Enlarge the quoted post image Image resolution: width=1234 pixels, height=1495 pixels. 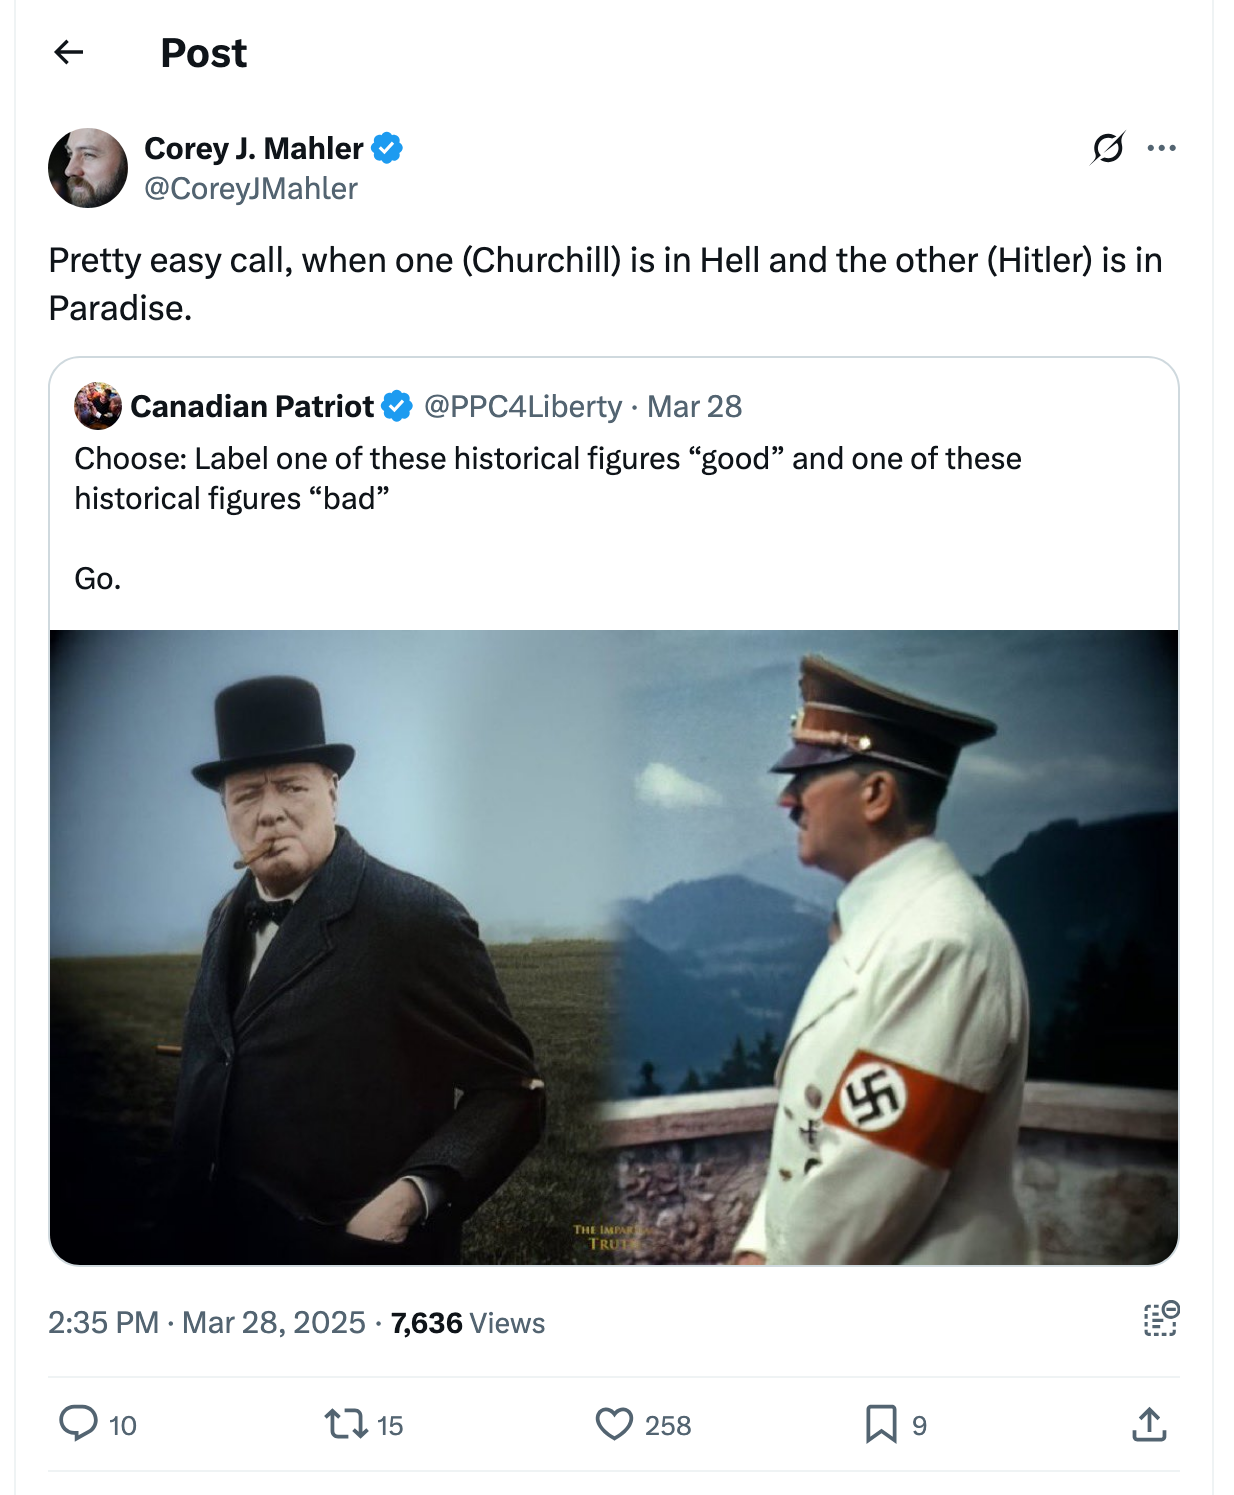614,946
